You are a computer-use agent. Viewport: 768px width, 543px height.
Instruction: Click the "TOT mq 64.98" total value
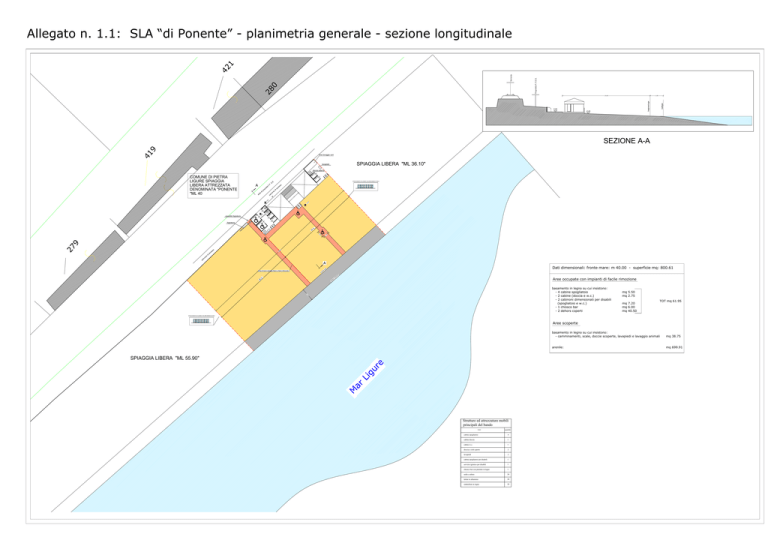tap(669, 300)
